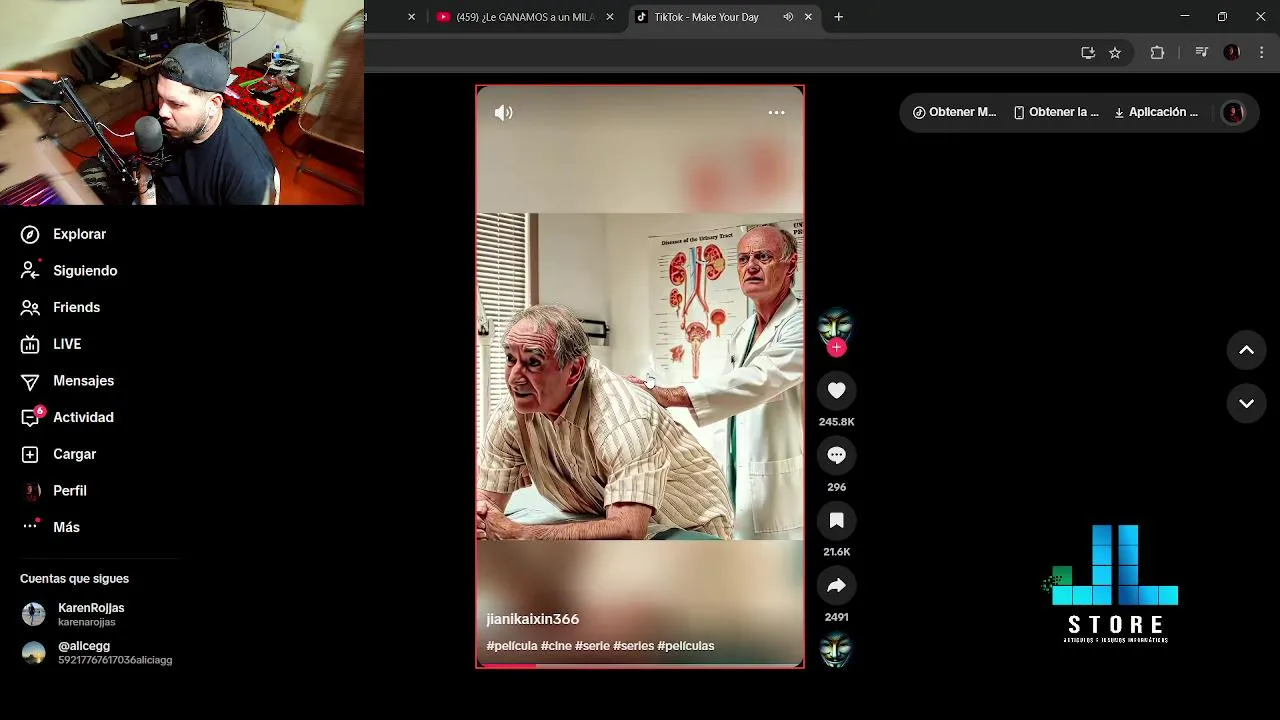Open a new browser tab
Screen dimensions: 1280x720
point(839,17)
